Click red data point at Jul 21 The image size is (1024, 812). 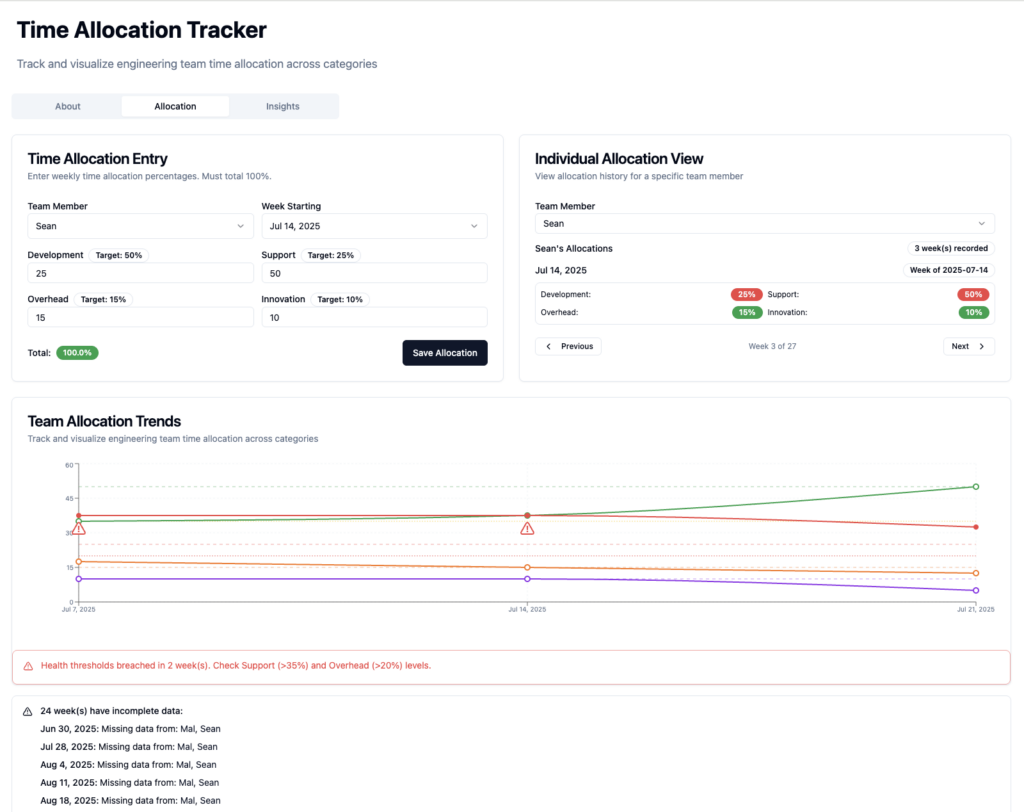[x=975, y=527]
